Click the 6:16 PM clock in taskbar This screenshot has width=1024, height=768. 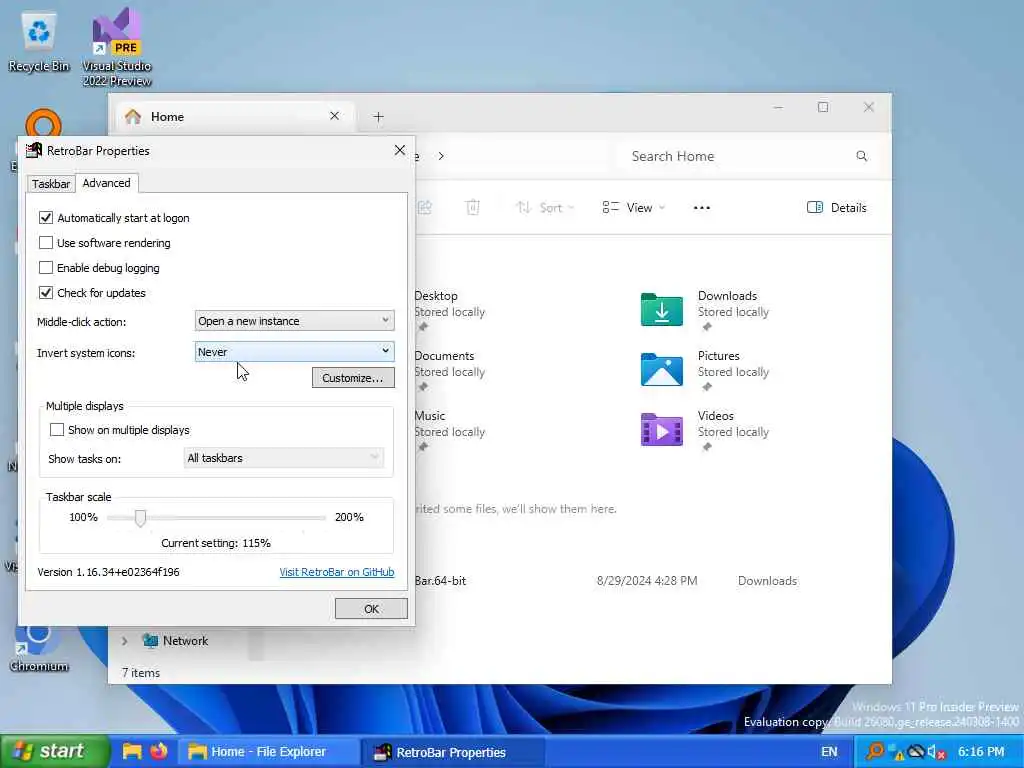pyautogui.click(x=981, y=752)
